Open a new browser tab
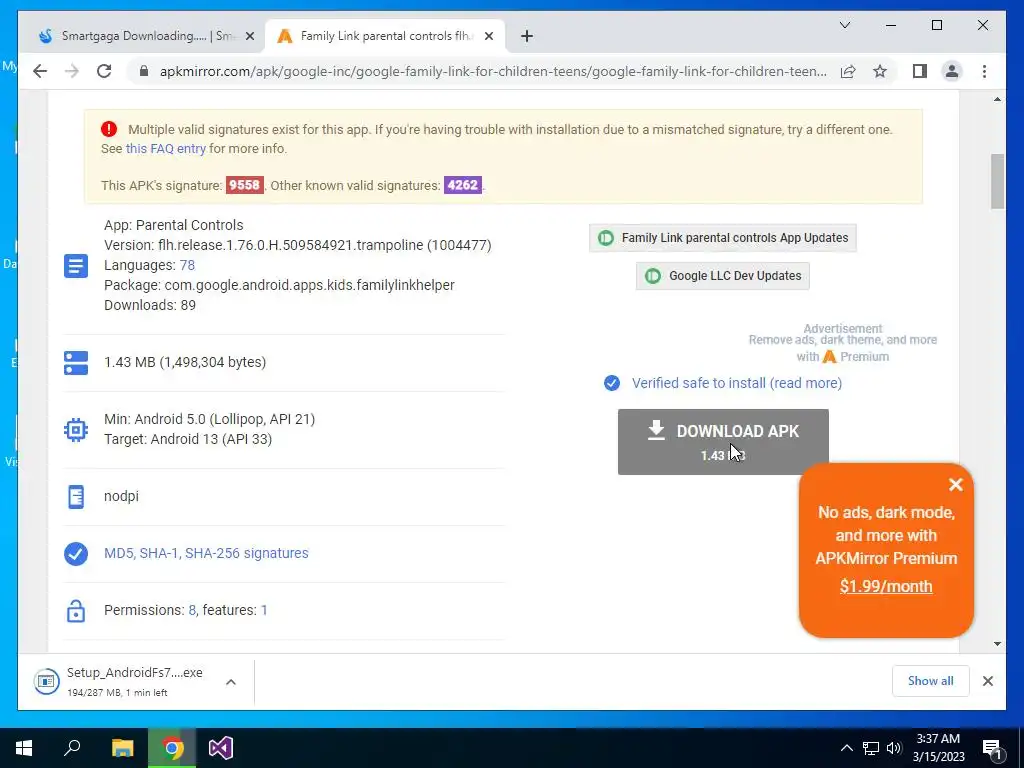The height and width of the screenshot is (768, 1024). click(527, 36)
